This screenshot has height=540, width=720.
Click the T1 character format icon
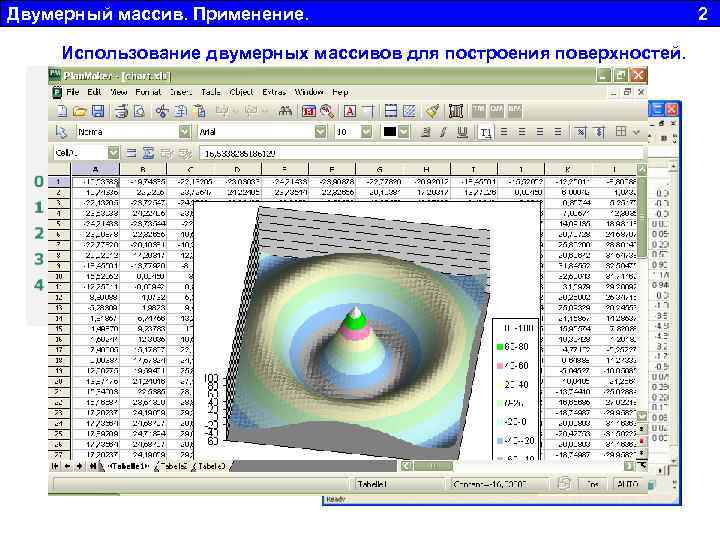point(485,133)
